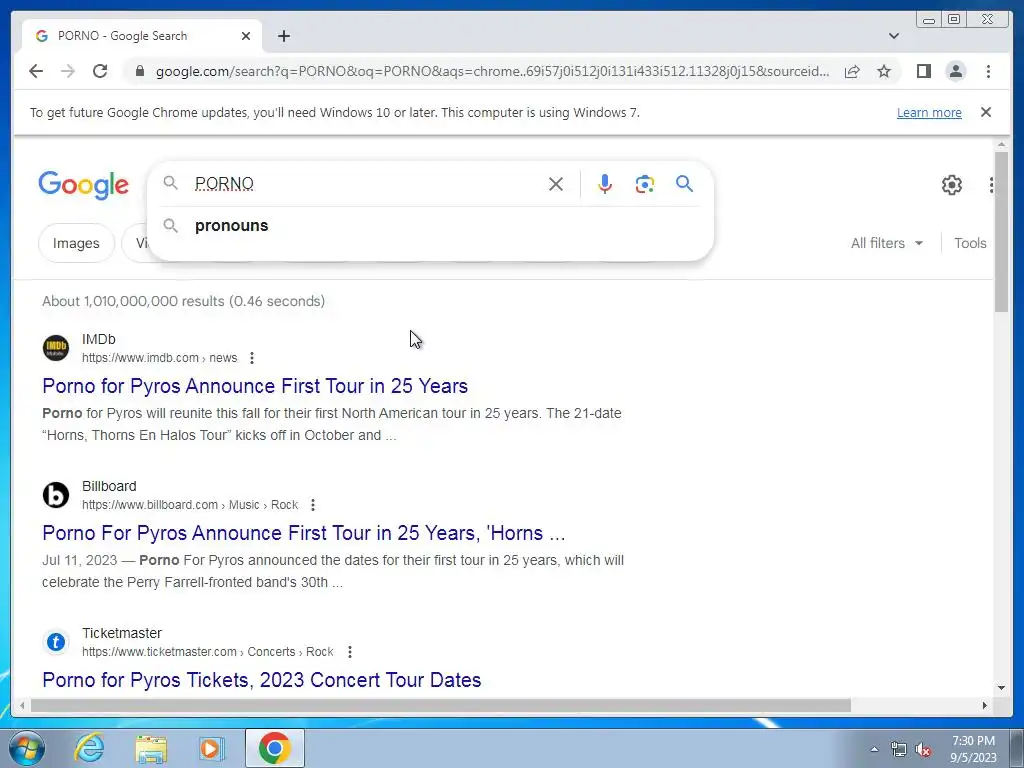Click the horizontal scrollbar right arrow

(x=985, y=705)
